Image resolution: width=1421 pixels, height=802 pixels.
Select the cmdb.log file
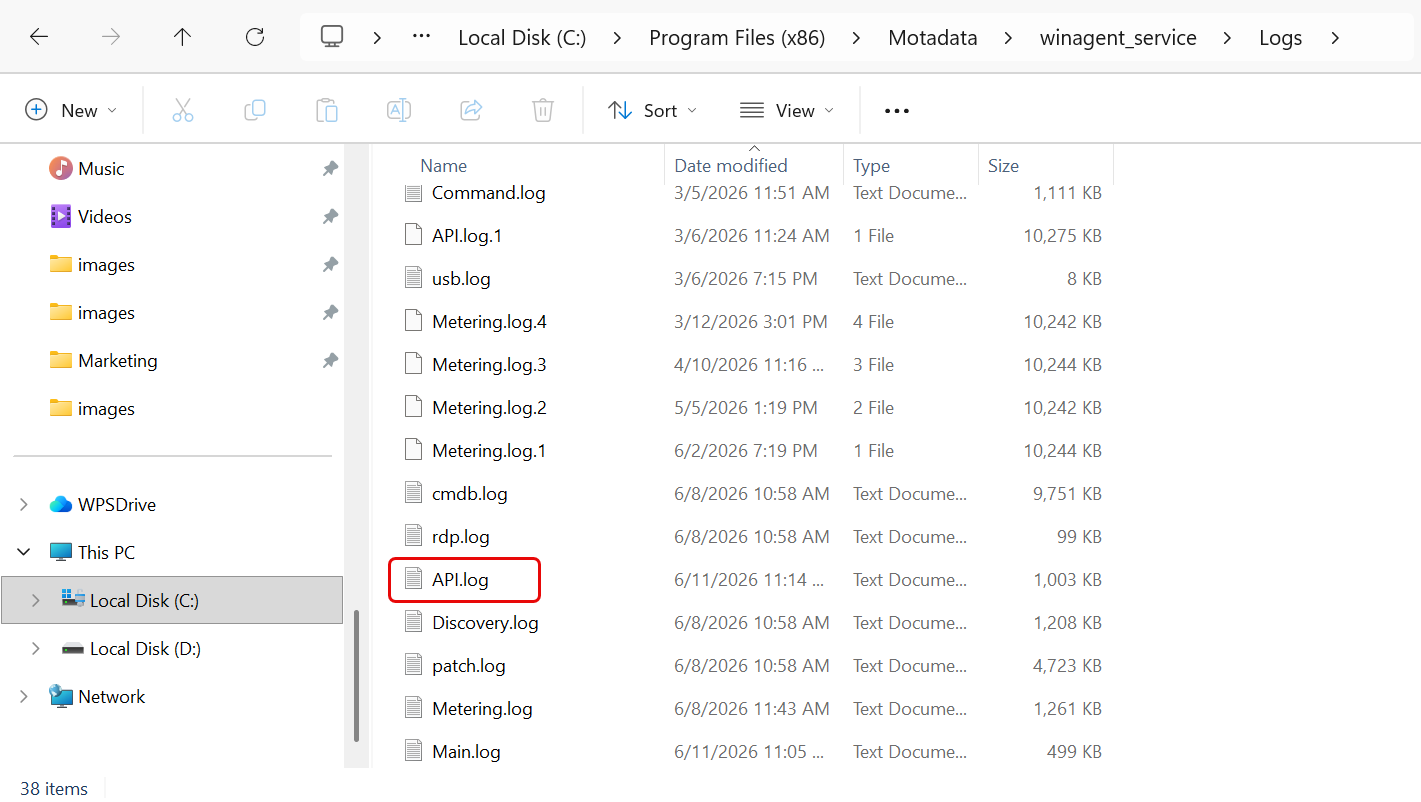point(470,494)
